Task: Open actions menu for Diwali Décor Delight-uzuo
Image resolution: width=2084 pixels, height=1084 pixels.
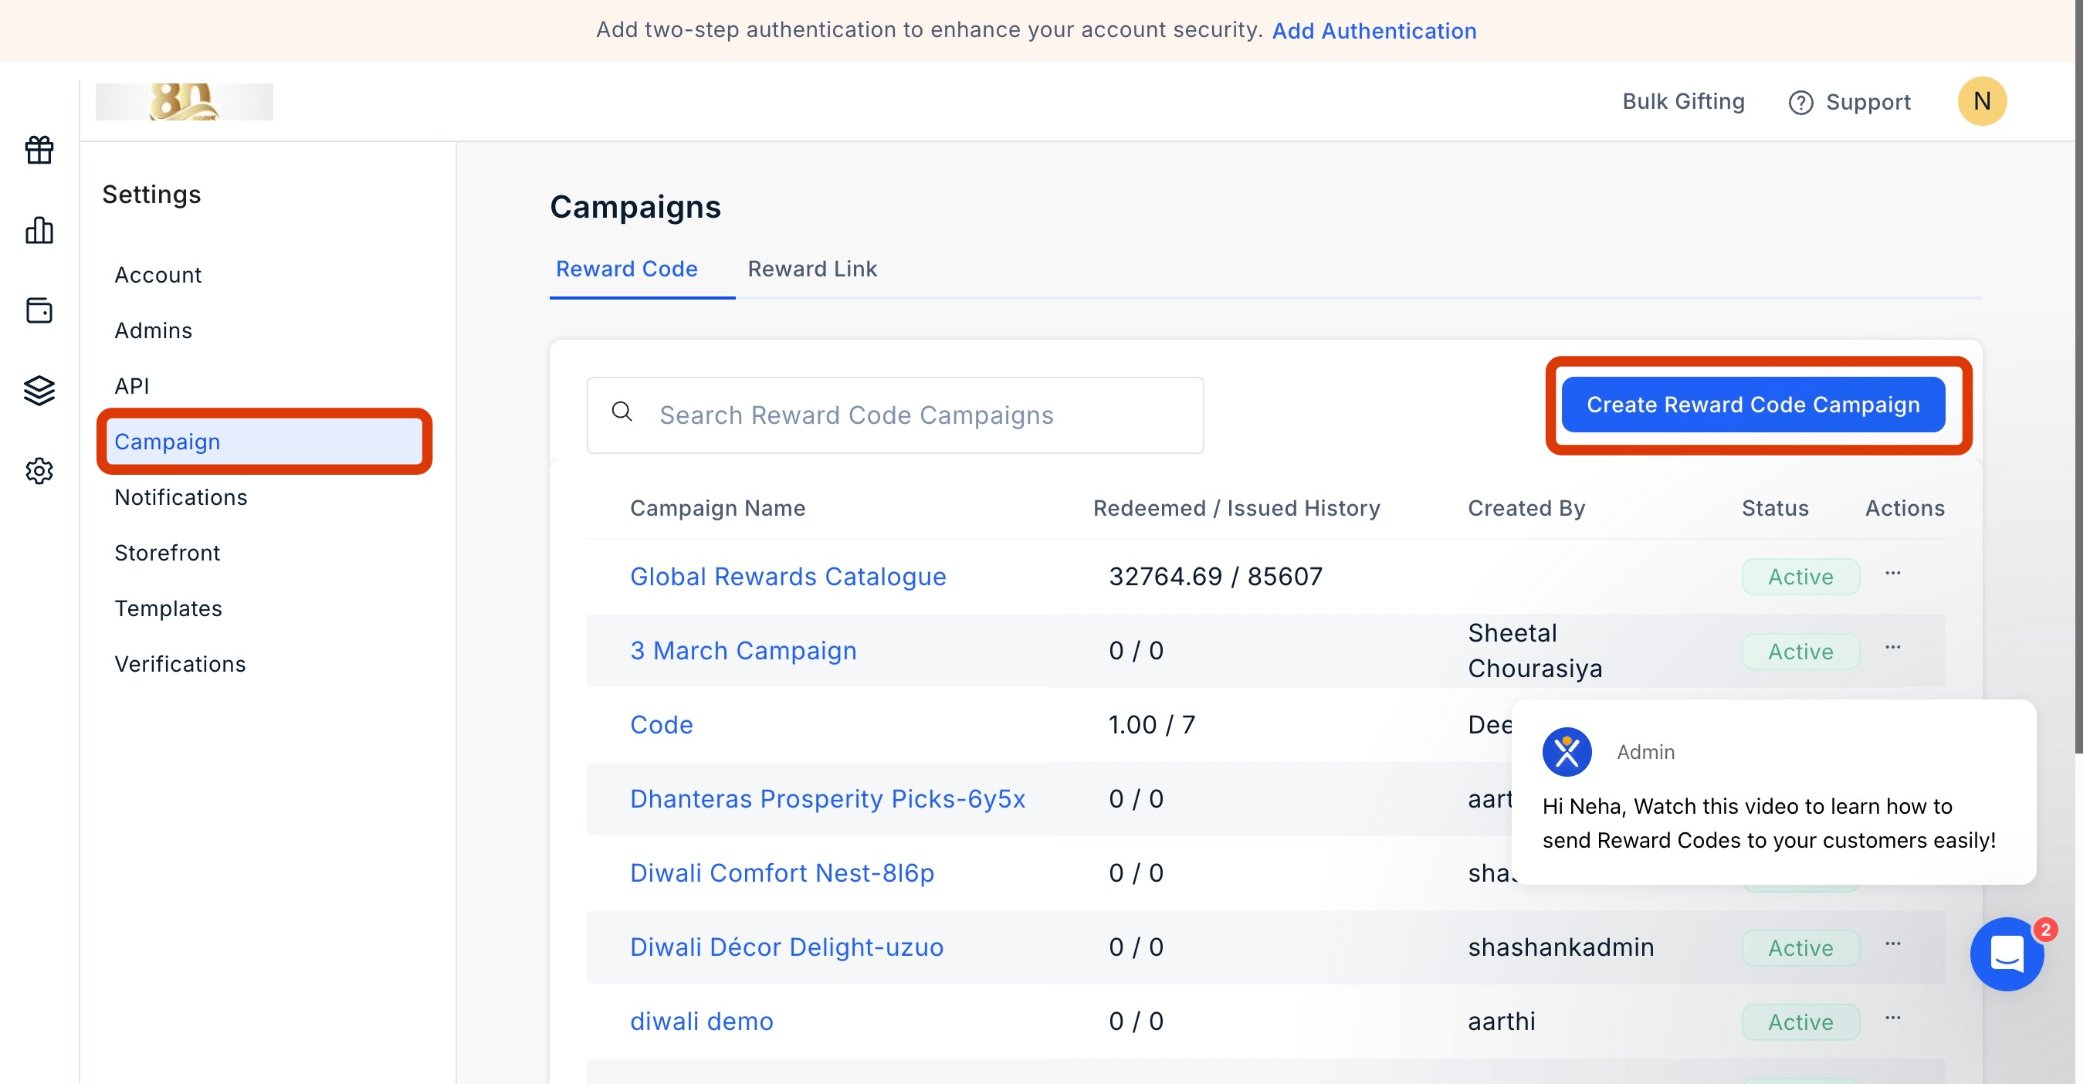Action: pyautogui.click(x=1892, y=945)
